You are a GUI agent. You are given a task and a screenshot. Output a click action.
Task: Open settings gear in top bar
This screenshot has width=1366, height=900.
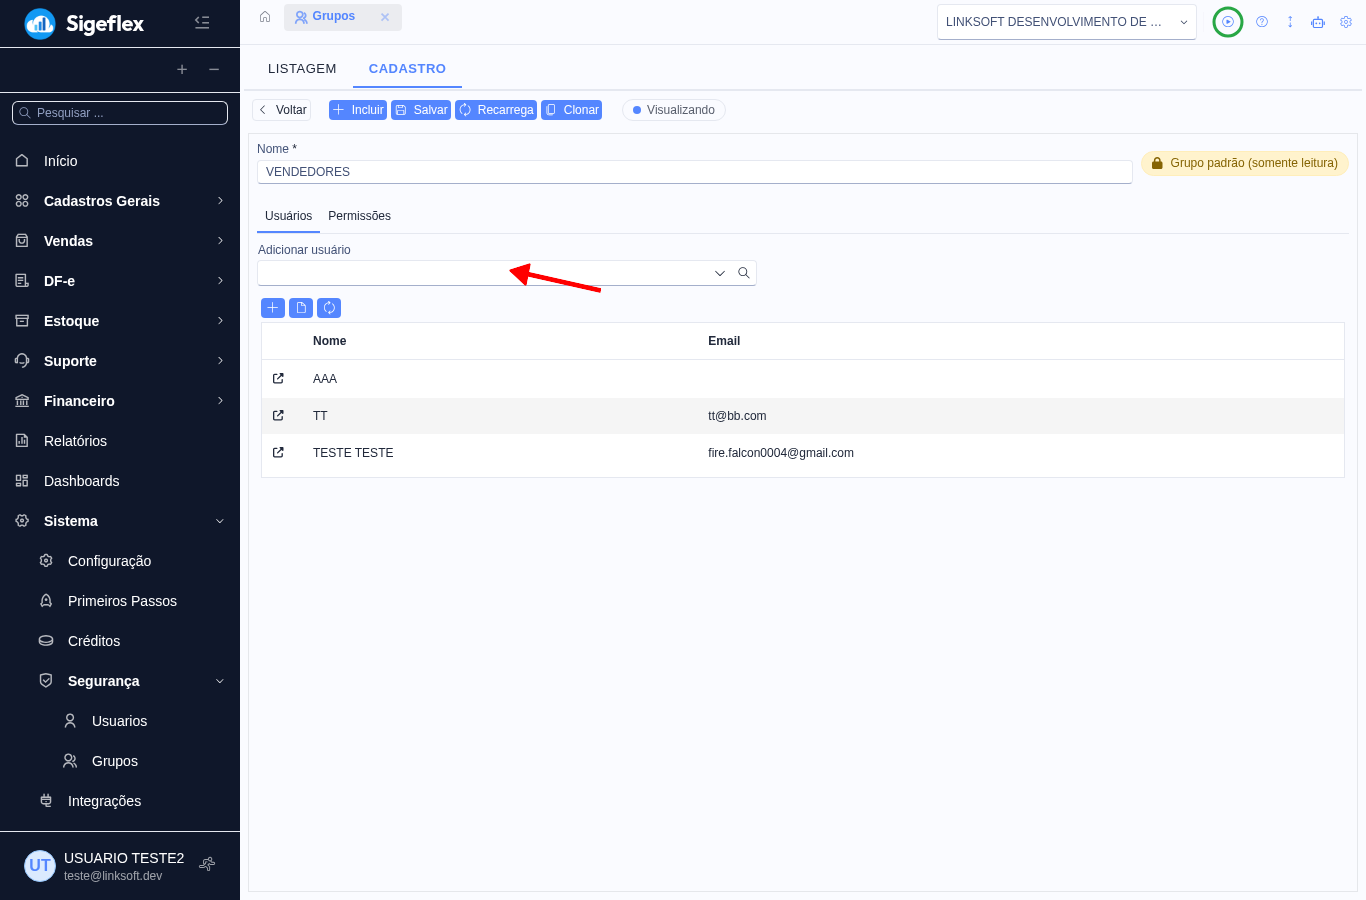(1346, 22)
